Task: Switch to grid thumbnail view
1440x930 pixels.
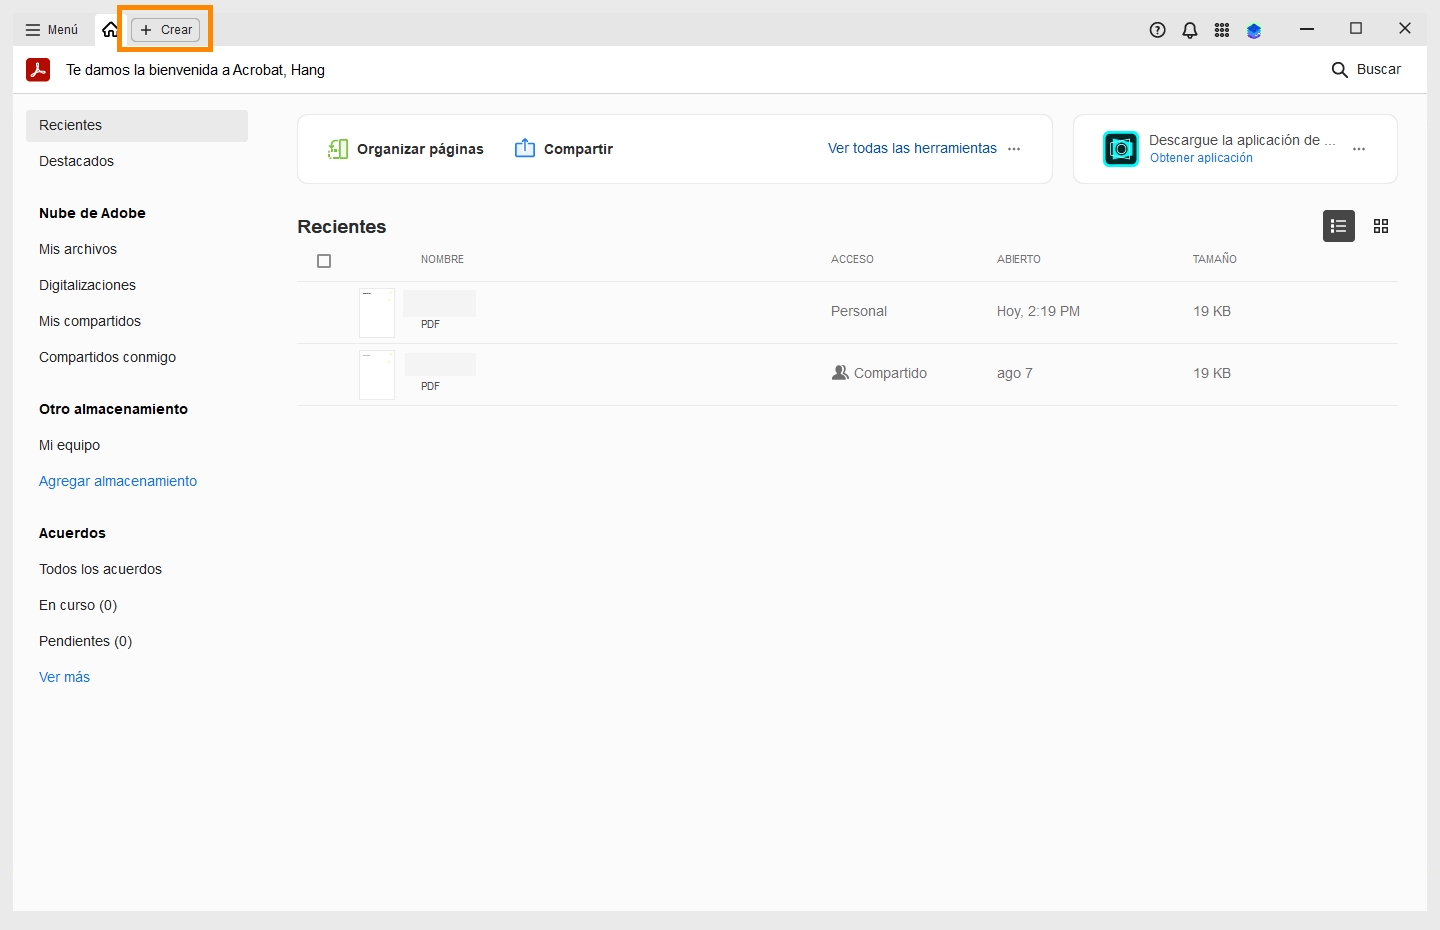Action: point(1381,226)
